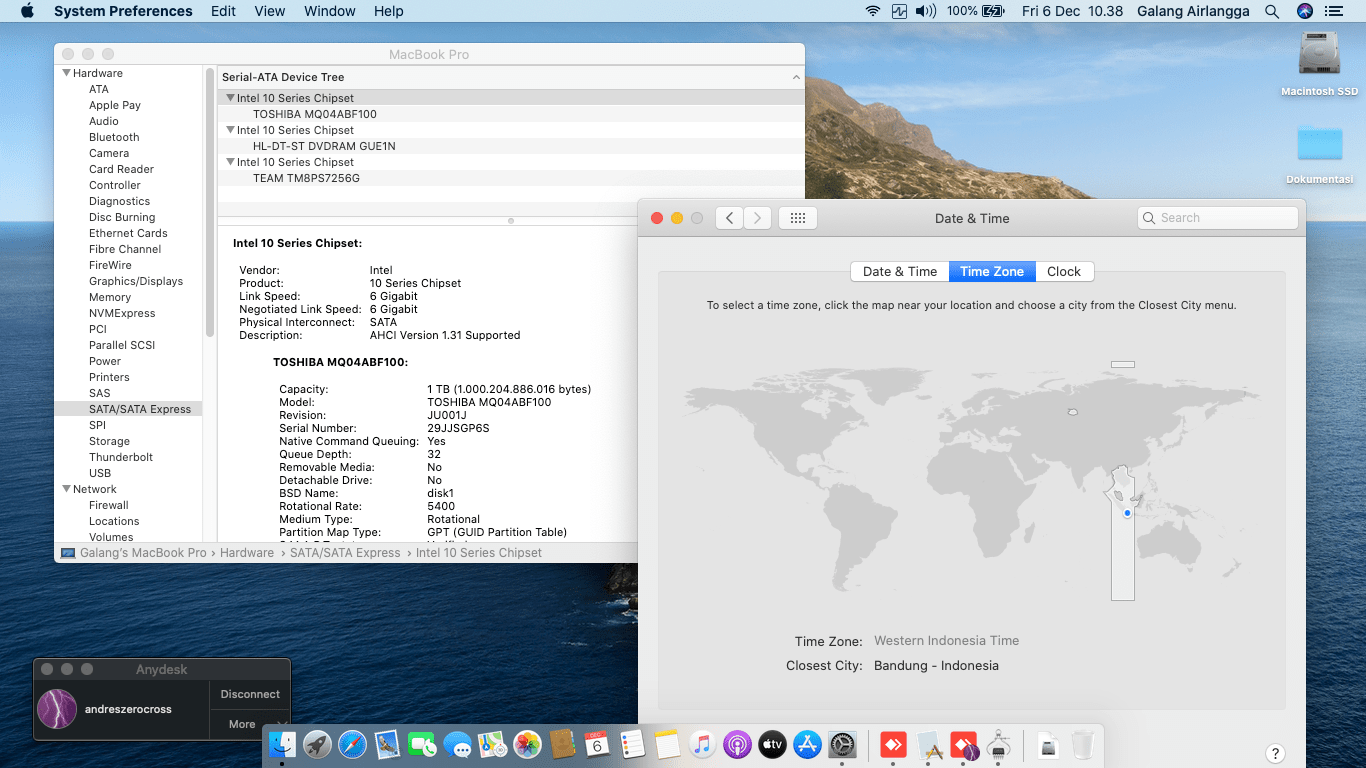This screenshot has width=1366, height=768.
Task: Select Macintosh SSD drive on desktop
Action: pos(1319,64)
